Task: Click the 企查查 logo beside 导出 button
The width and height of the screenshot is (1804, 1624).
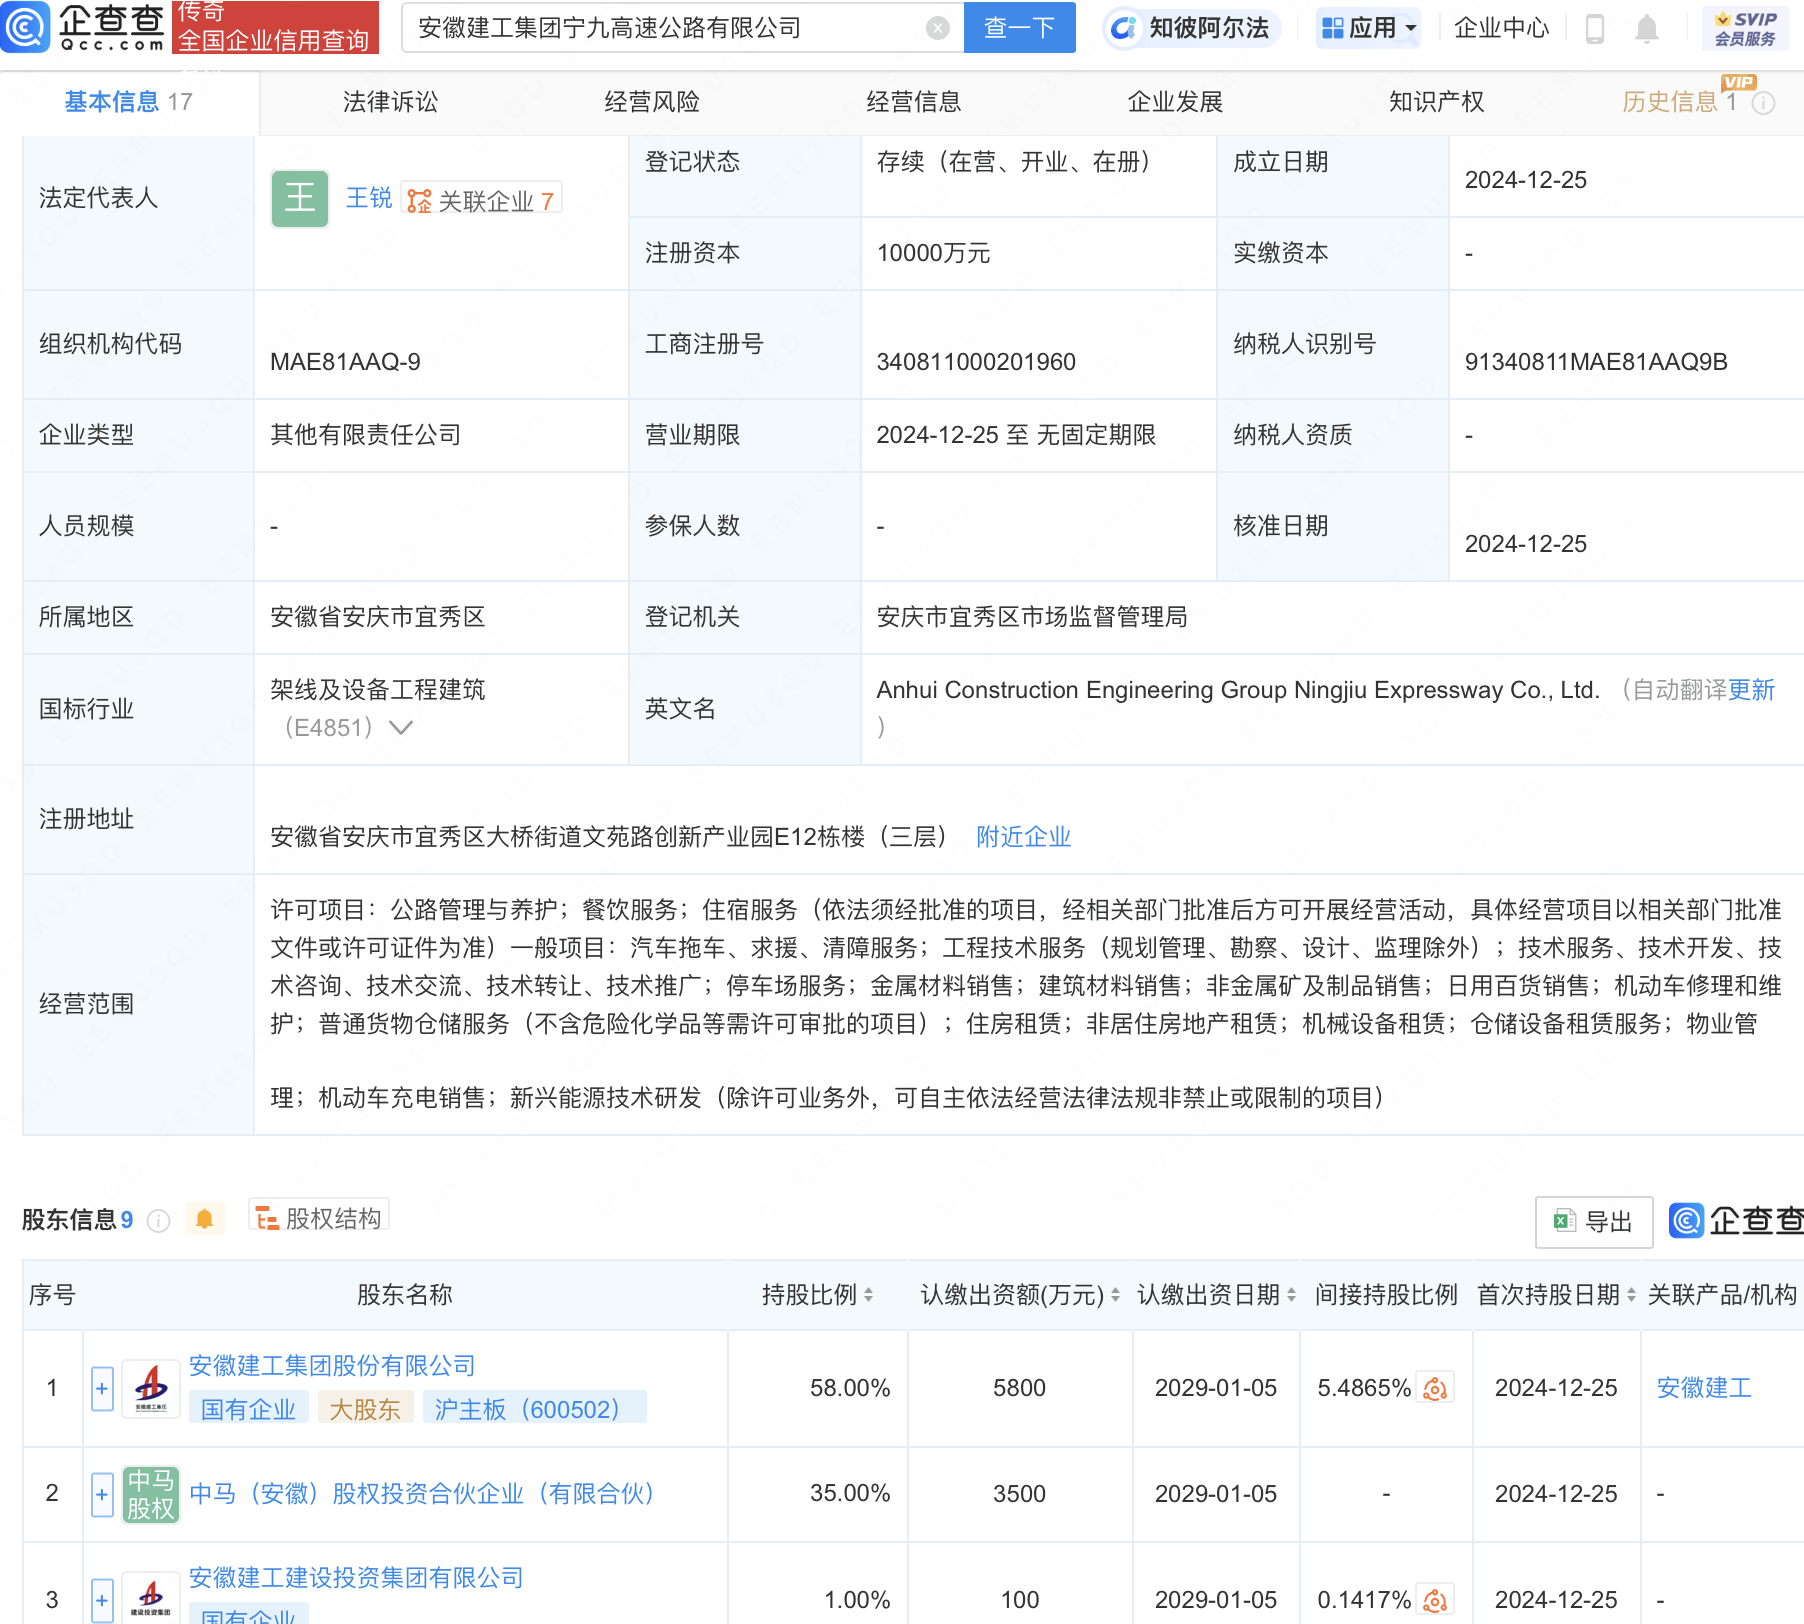Action: pos(1737,1220)
